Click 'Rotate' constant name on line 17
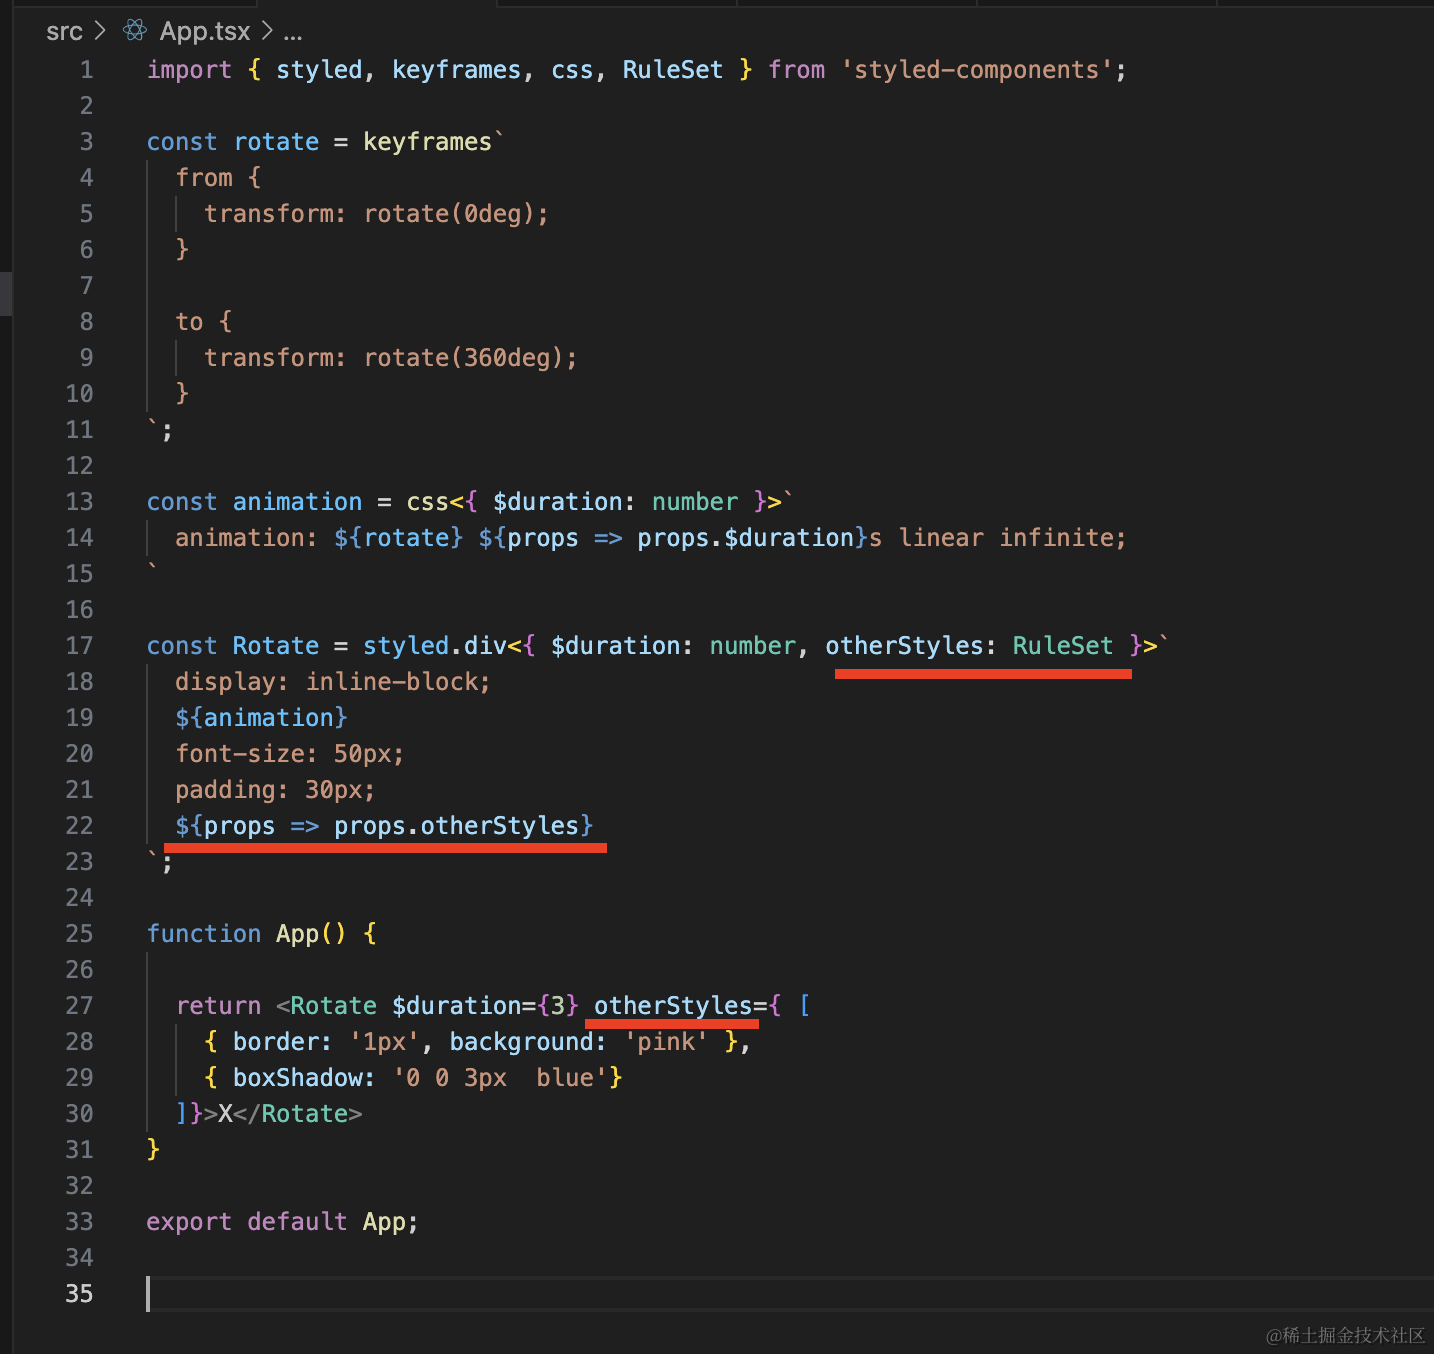The image size is (1434, 1354). click(276, 646)
